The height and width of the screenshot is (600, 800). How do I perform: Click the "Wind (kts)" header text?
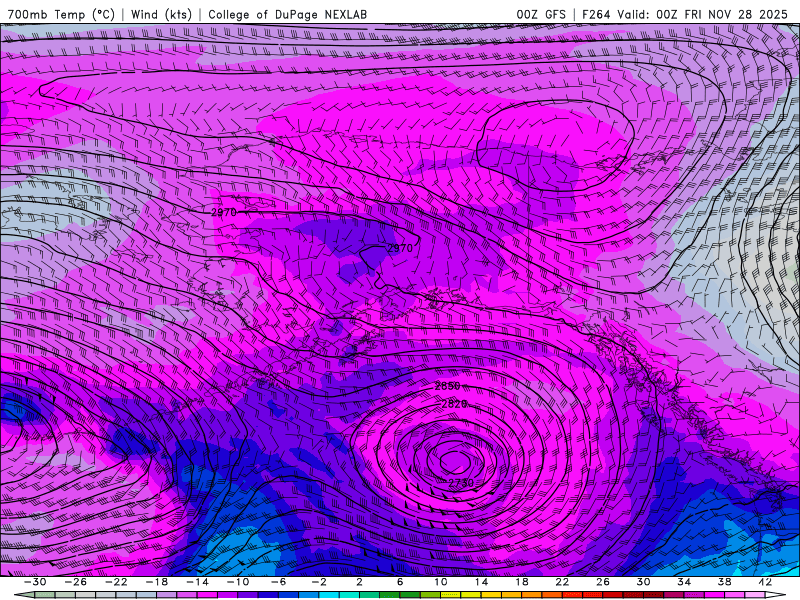(x=161, y=14)
